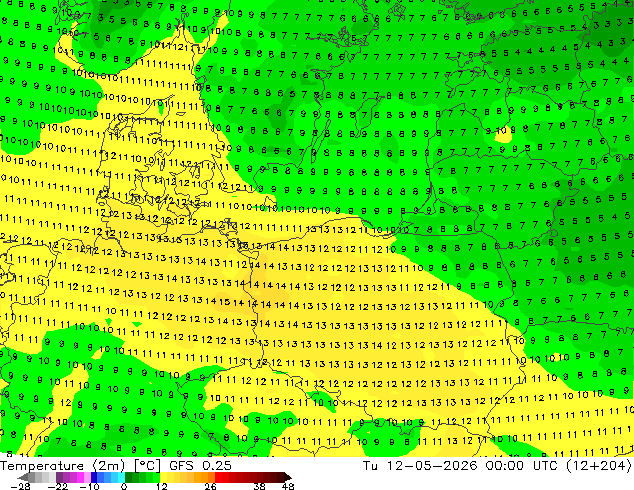Select the cyan legend color band
634x490 pixels.
click(121, 477)
